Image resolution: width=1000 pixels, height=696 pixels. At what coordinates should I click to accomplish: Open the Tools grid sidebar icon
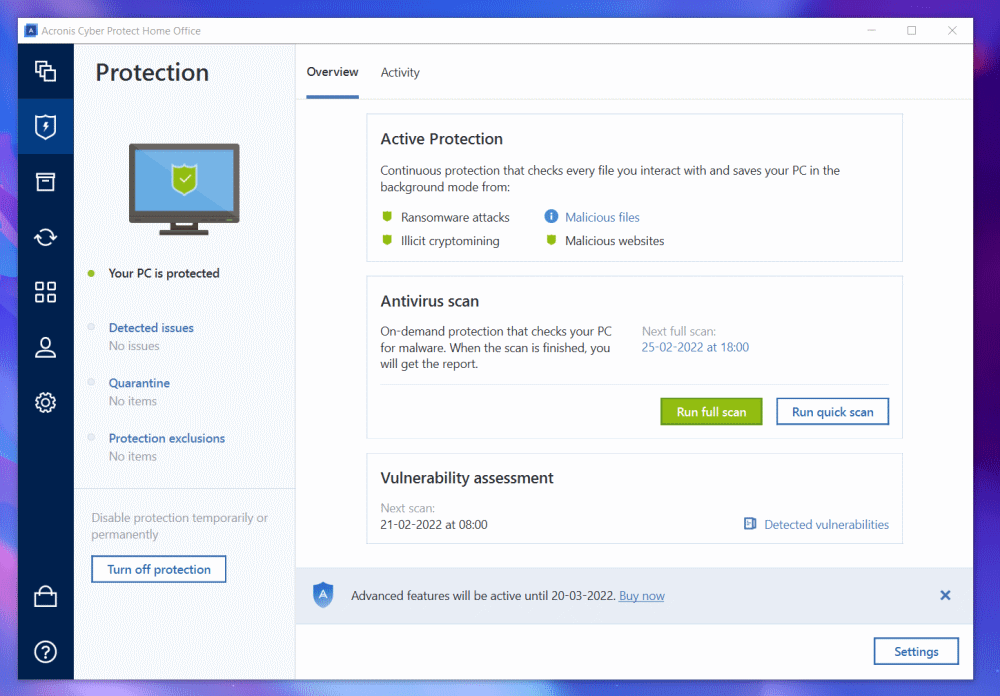click(45, 292)
